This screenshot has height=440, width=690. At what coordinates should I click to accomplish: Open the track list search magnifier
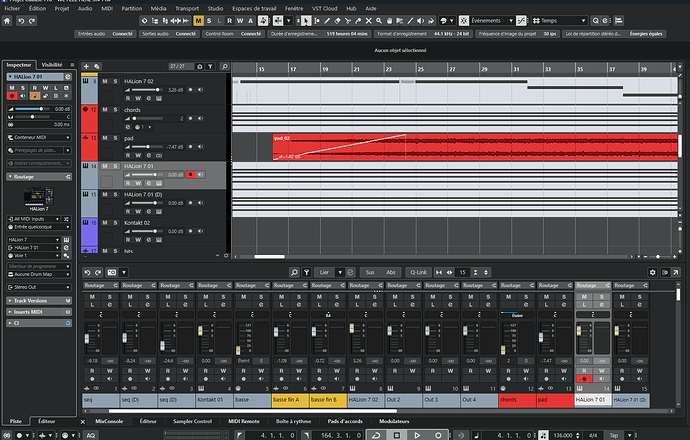pyautogui.click(x=224, y=66)
